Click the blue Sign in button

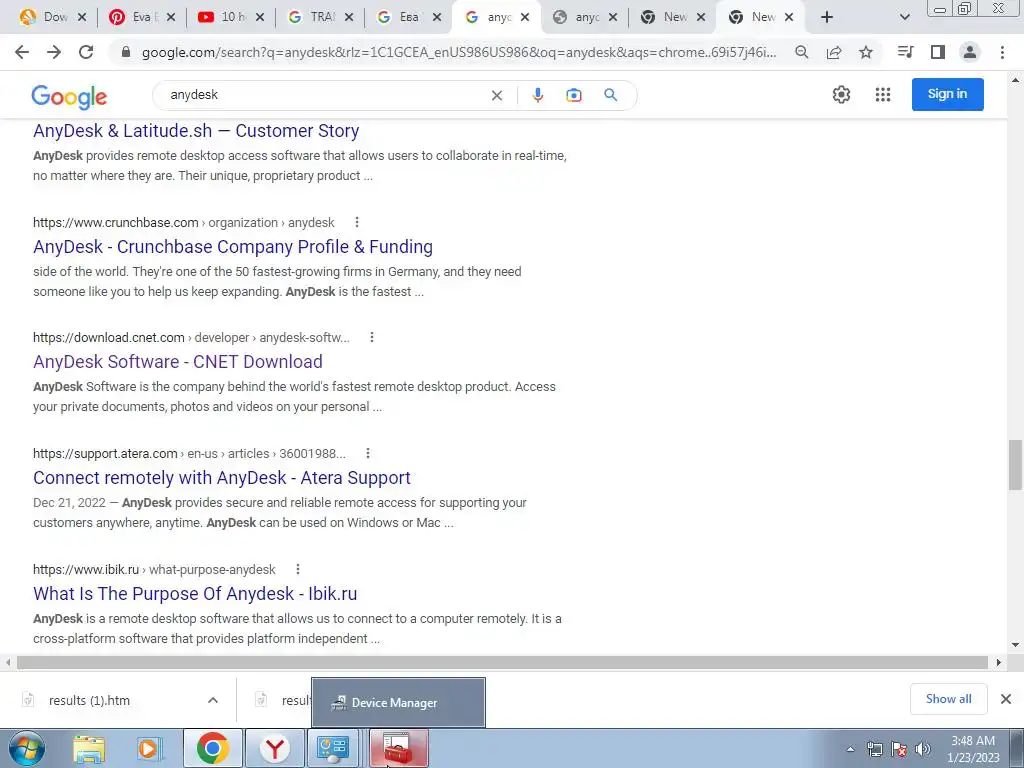tap(947, 94)
